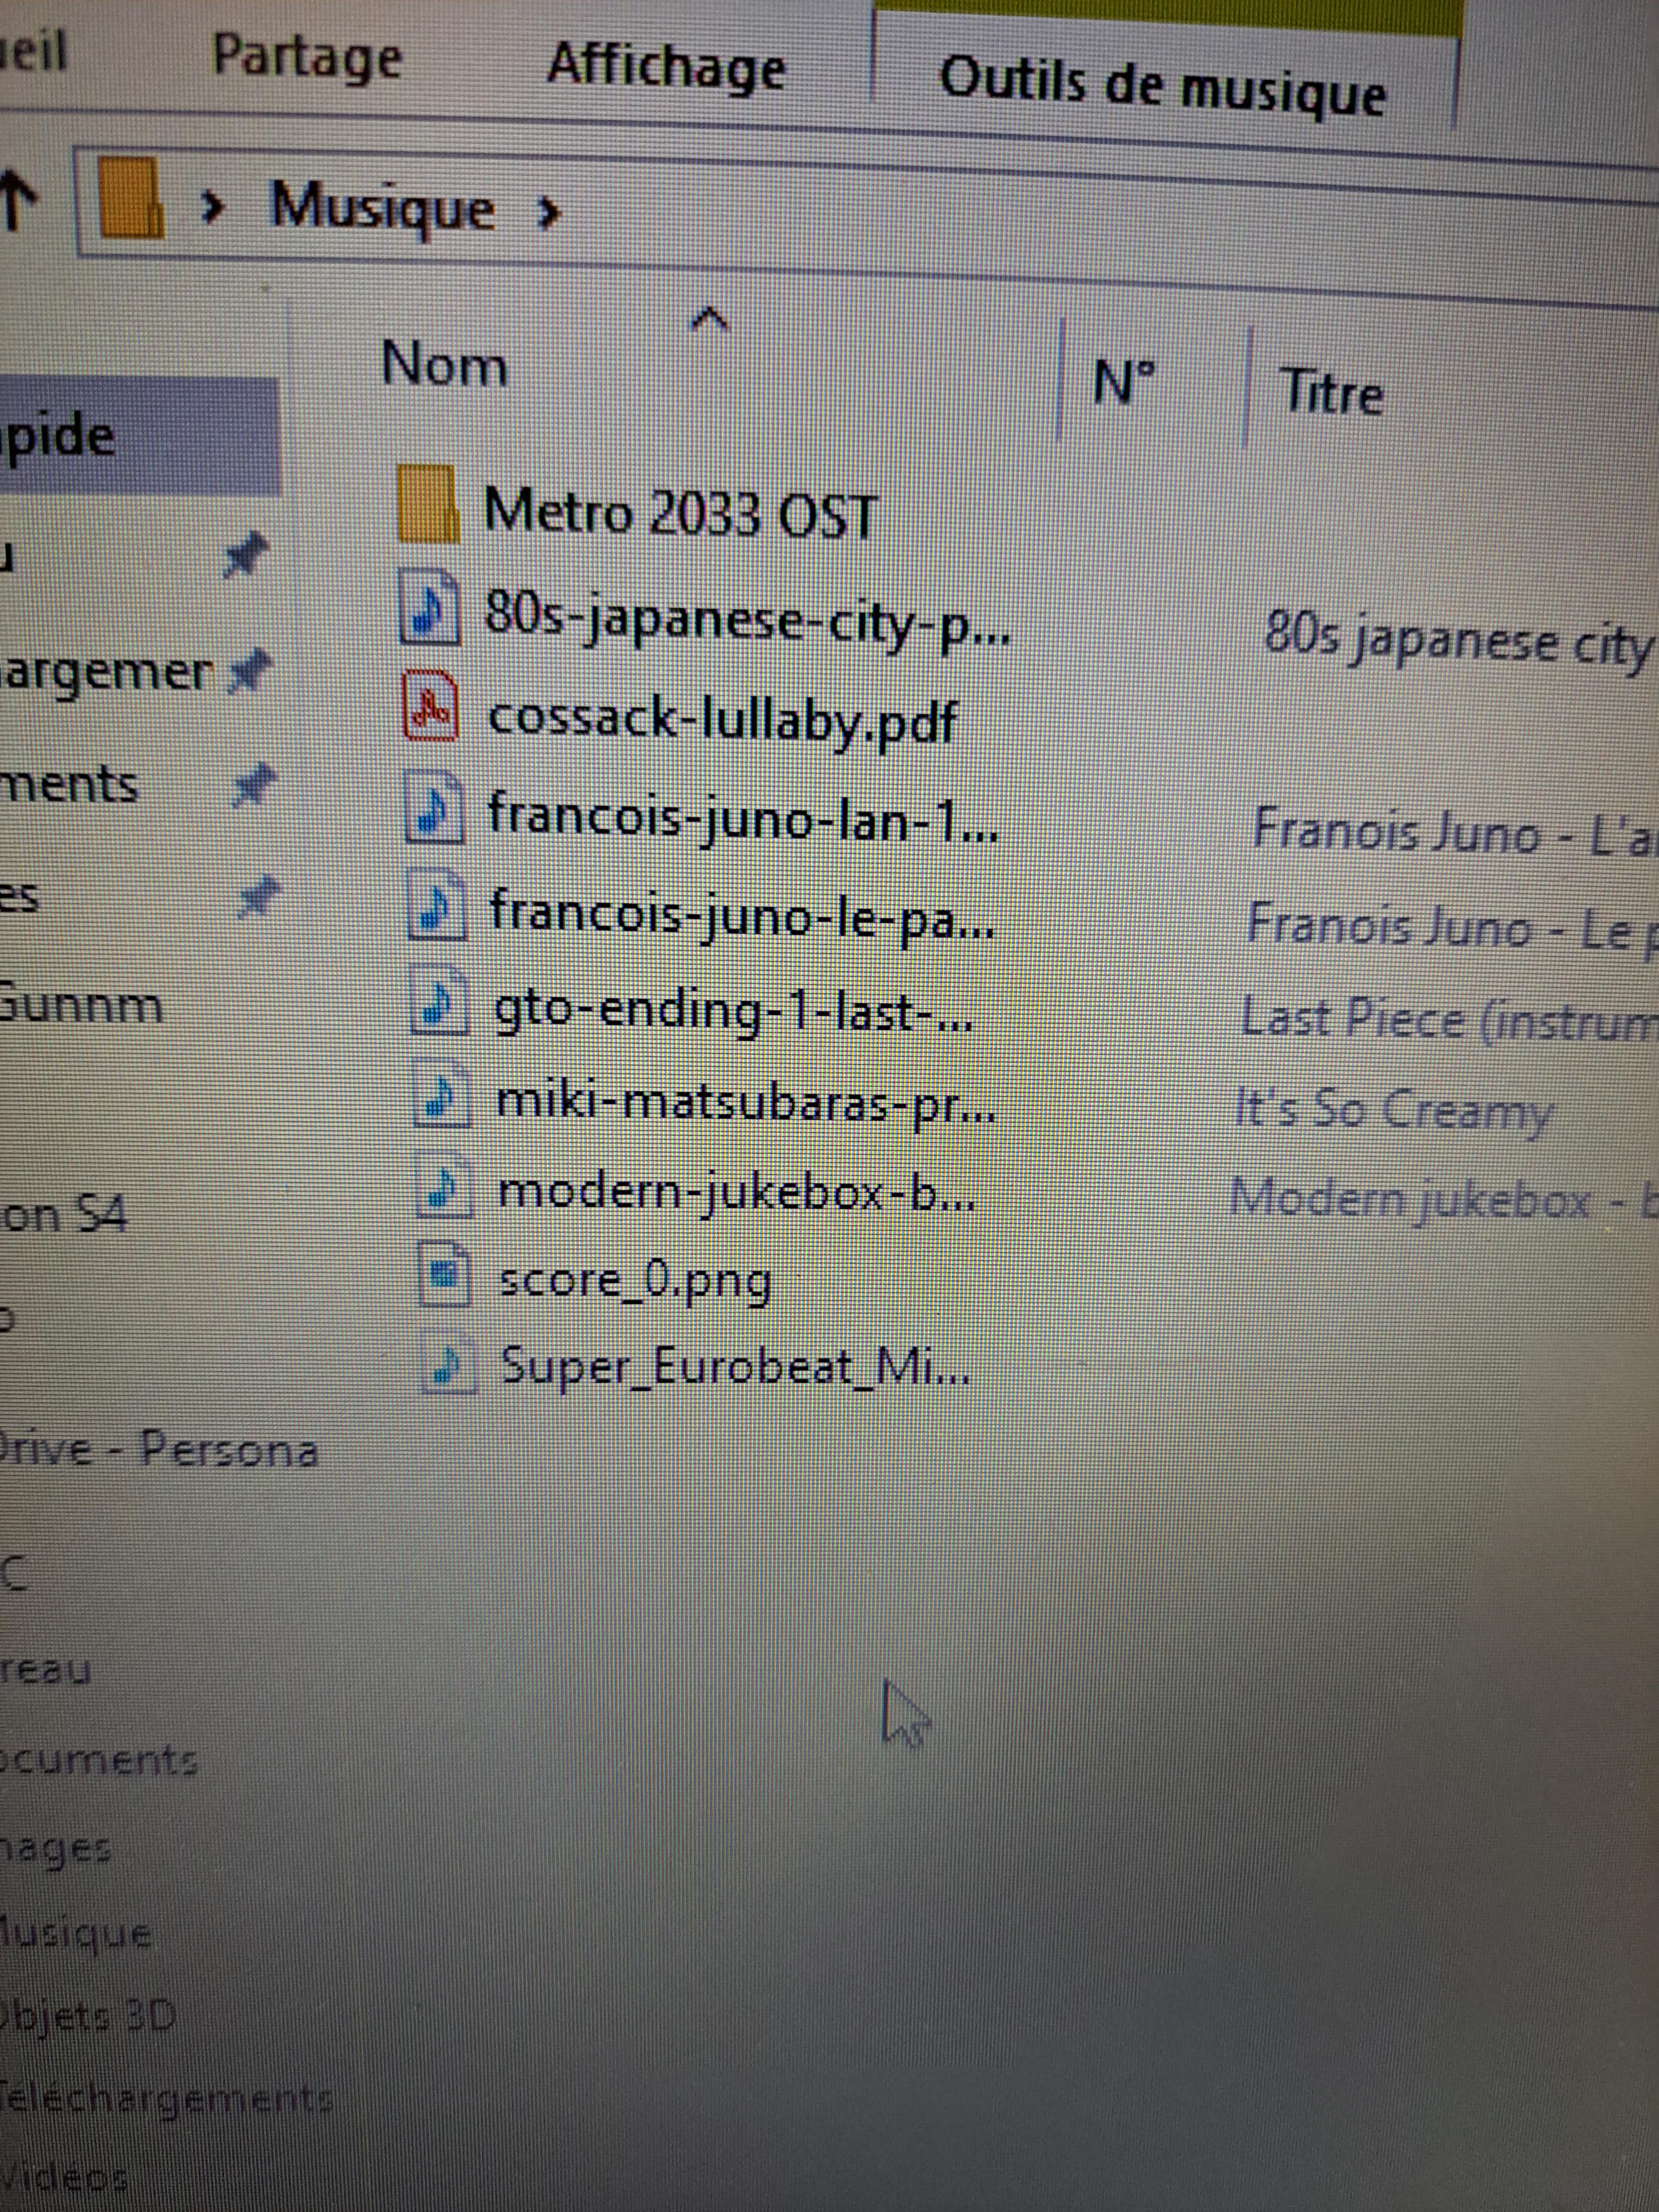Sort by the Nom column header

coord(445,364)
